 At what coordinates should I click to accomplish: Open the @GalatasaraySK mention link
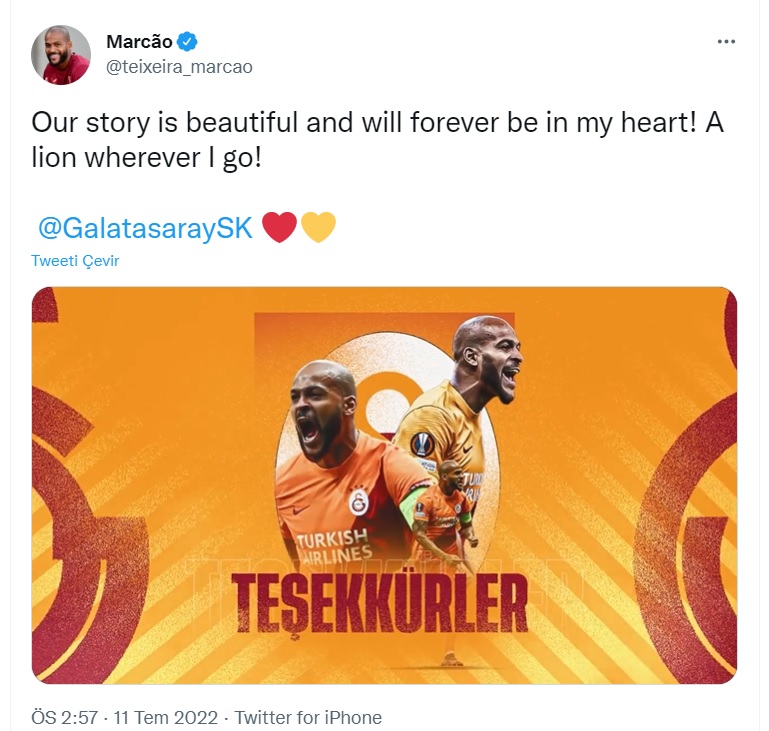pyautogui.click(x=146, y=228)
